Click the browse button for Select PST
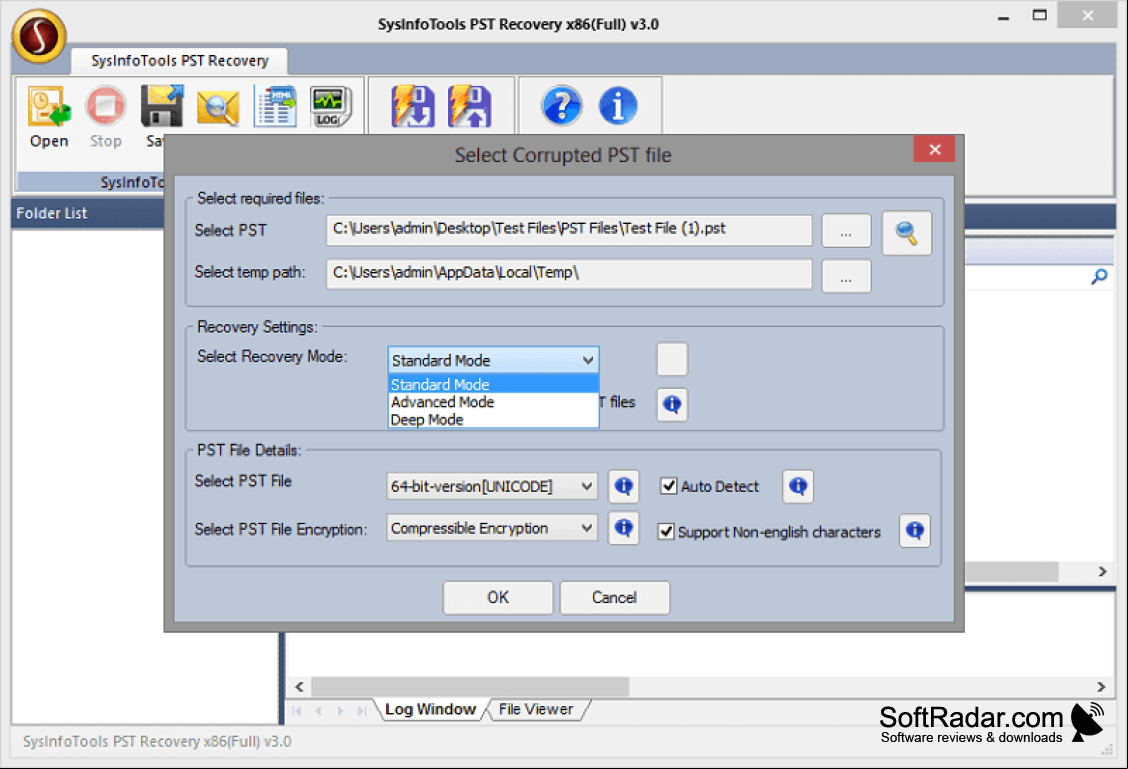1128x769 pixels. (846, 231)
